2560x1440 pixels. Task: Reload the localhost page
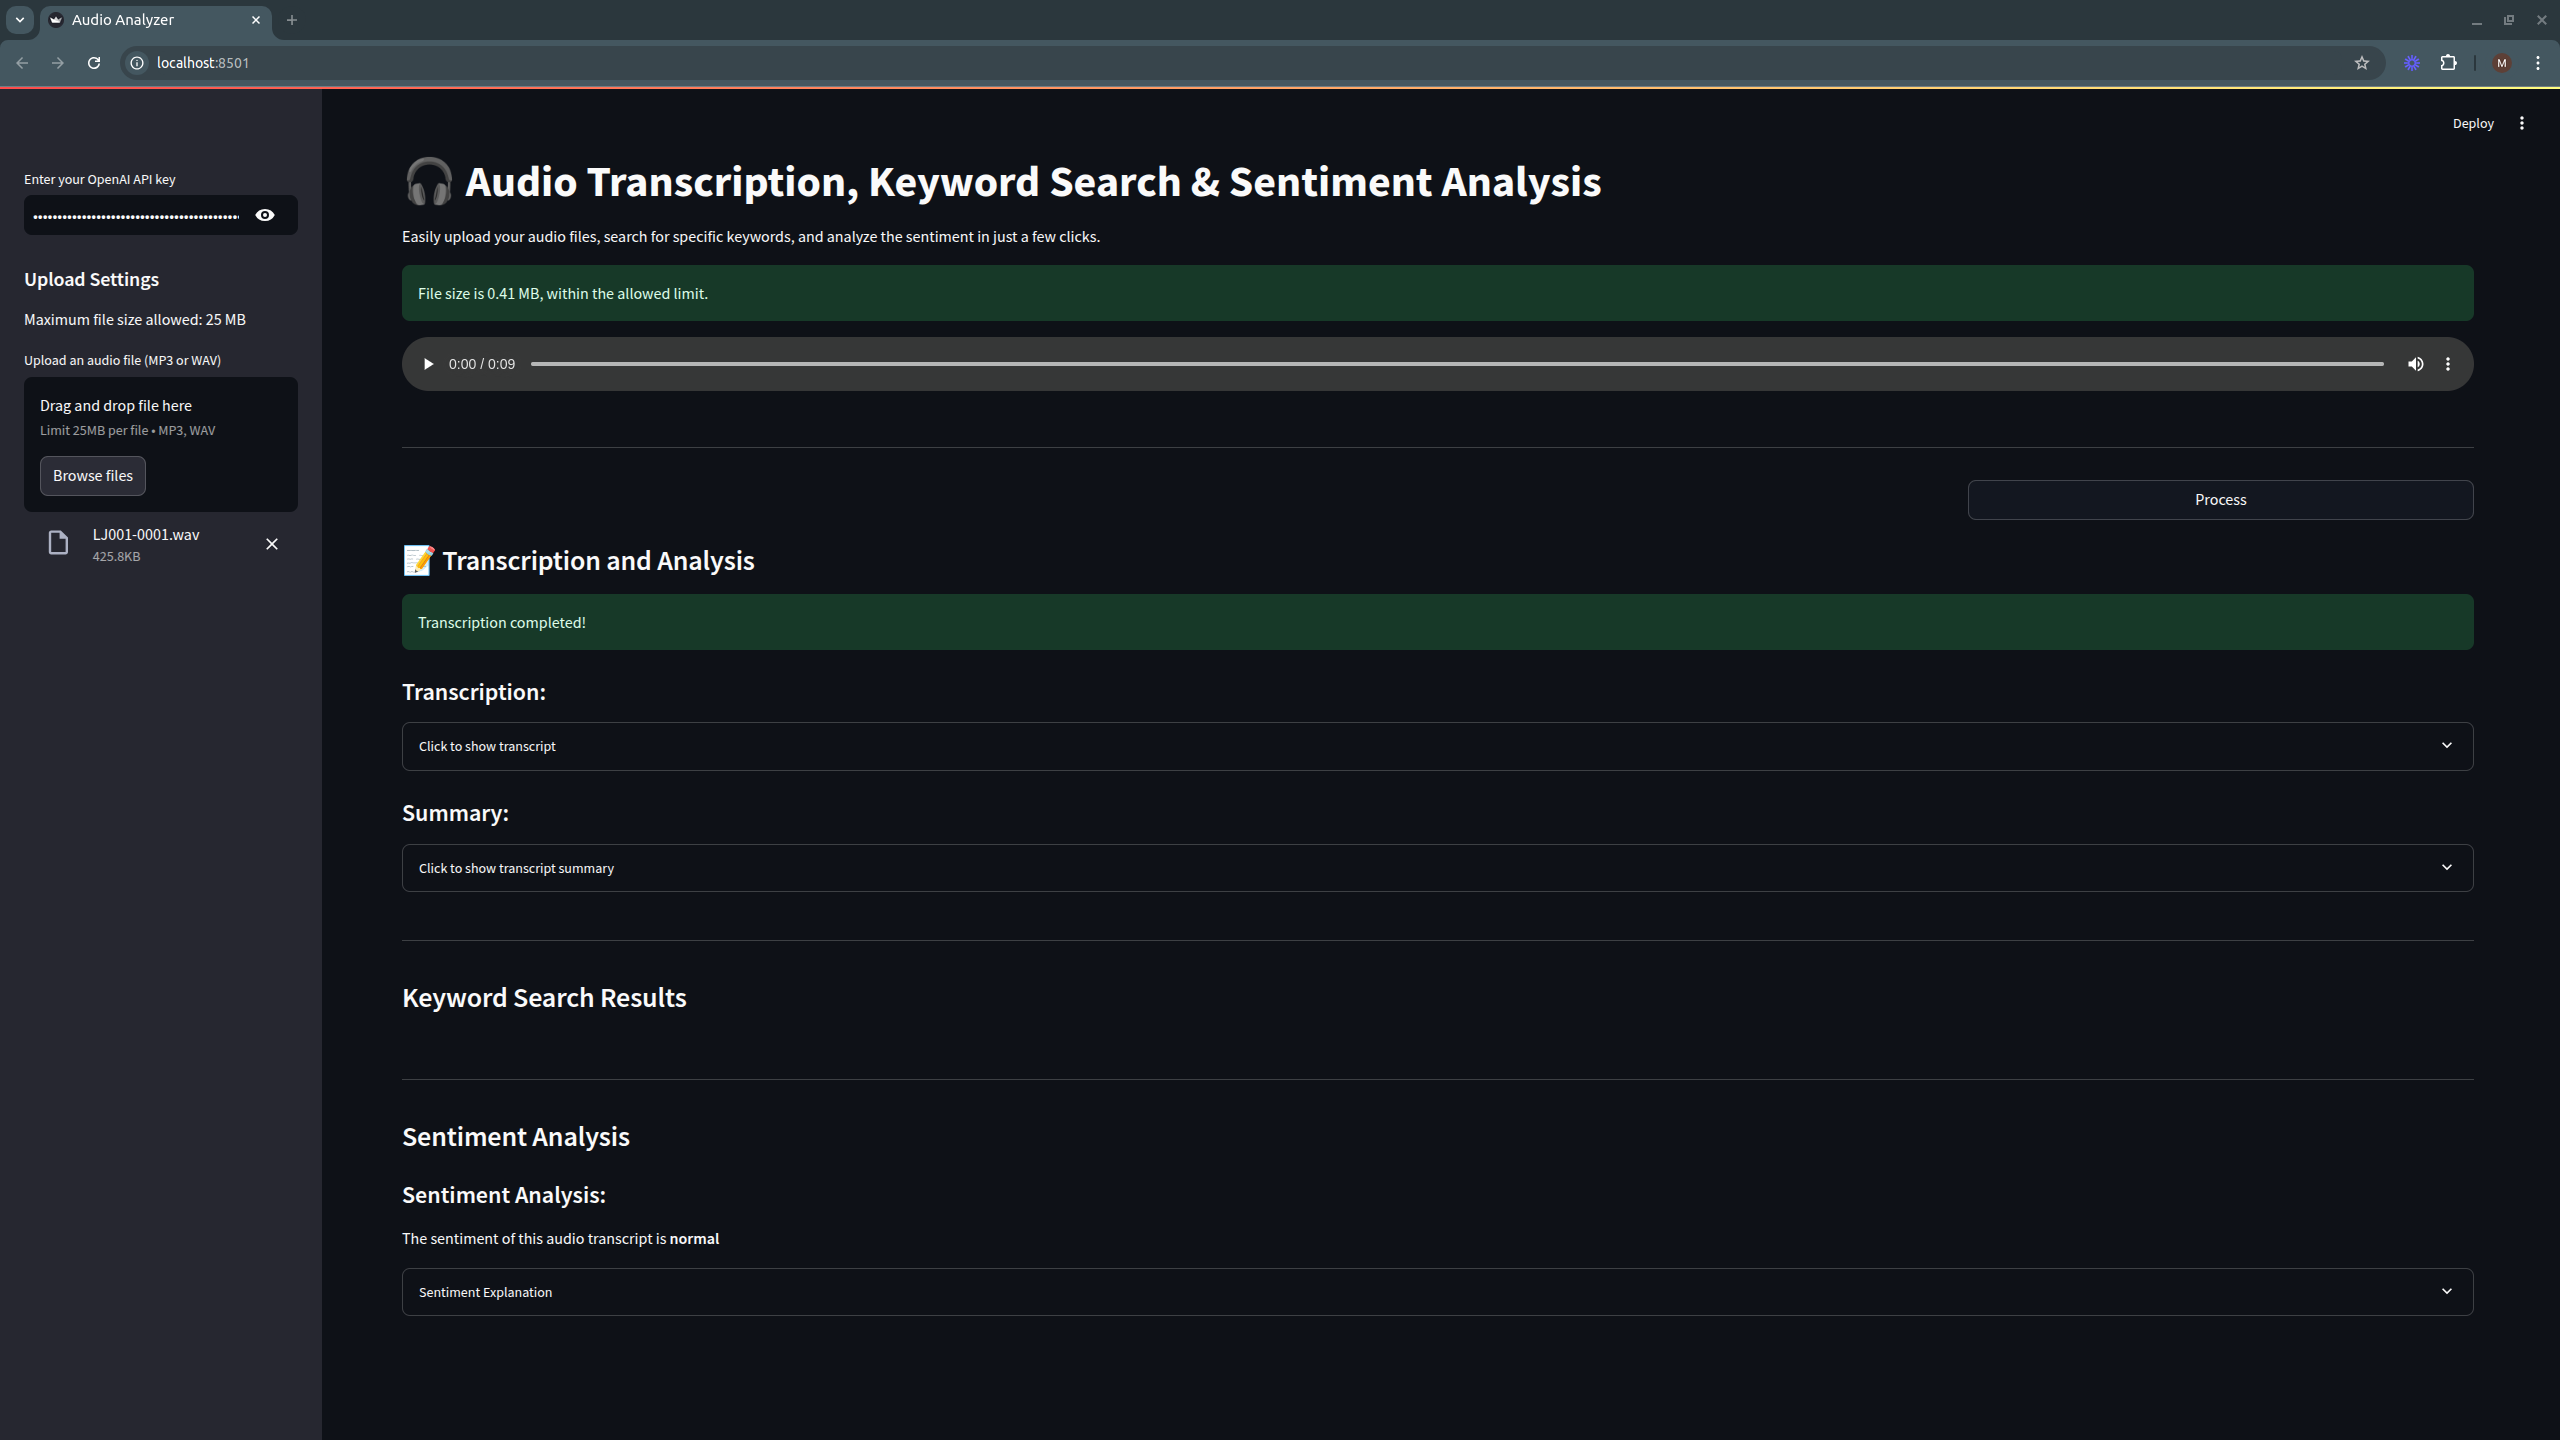click(x=94, y=63)
